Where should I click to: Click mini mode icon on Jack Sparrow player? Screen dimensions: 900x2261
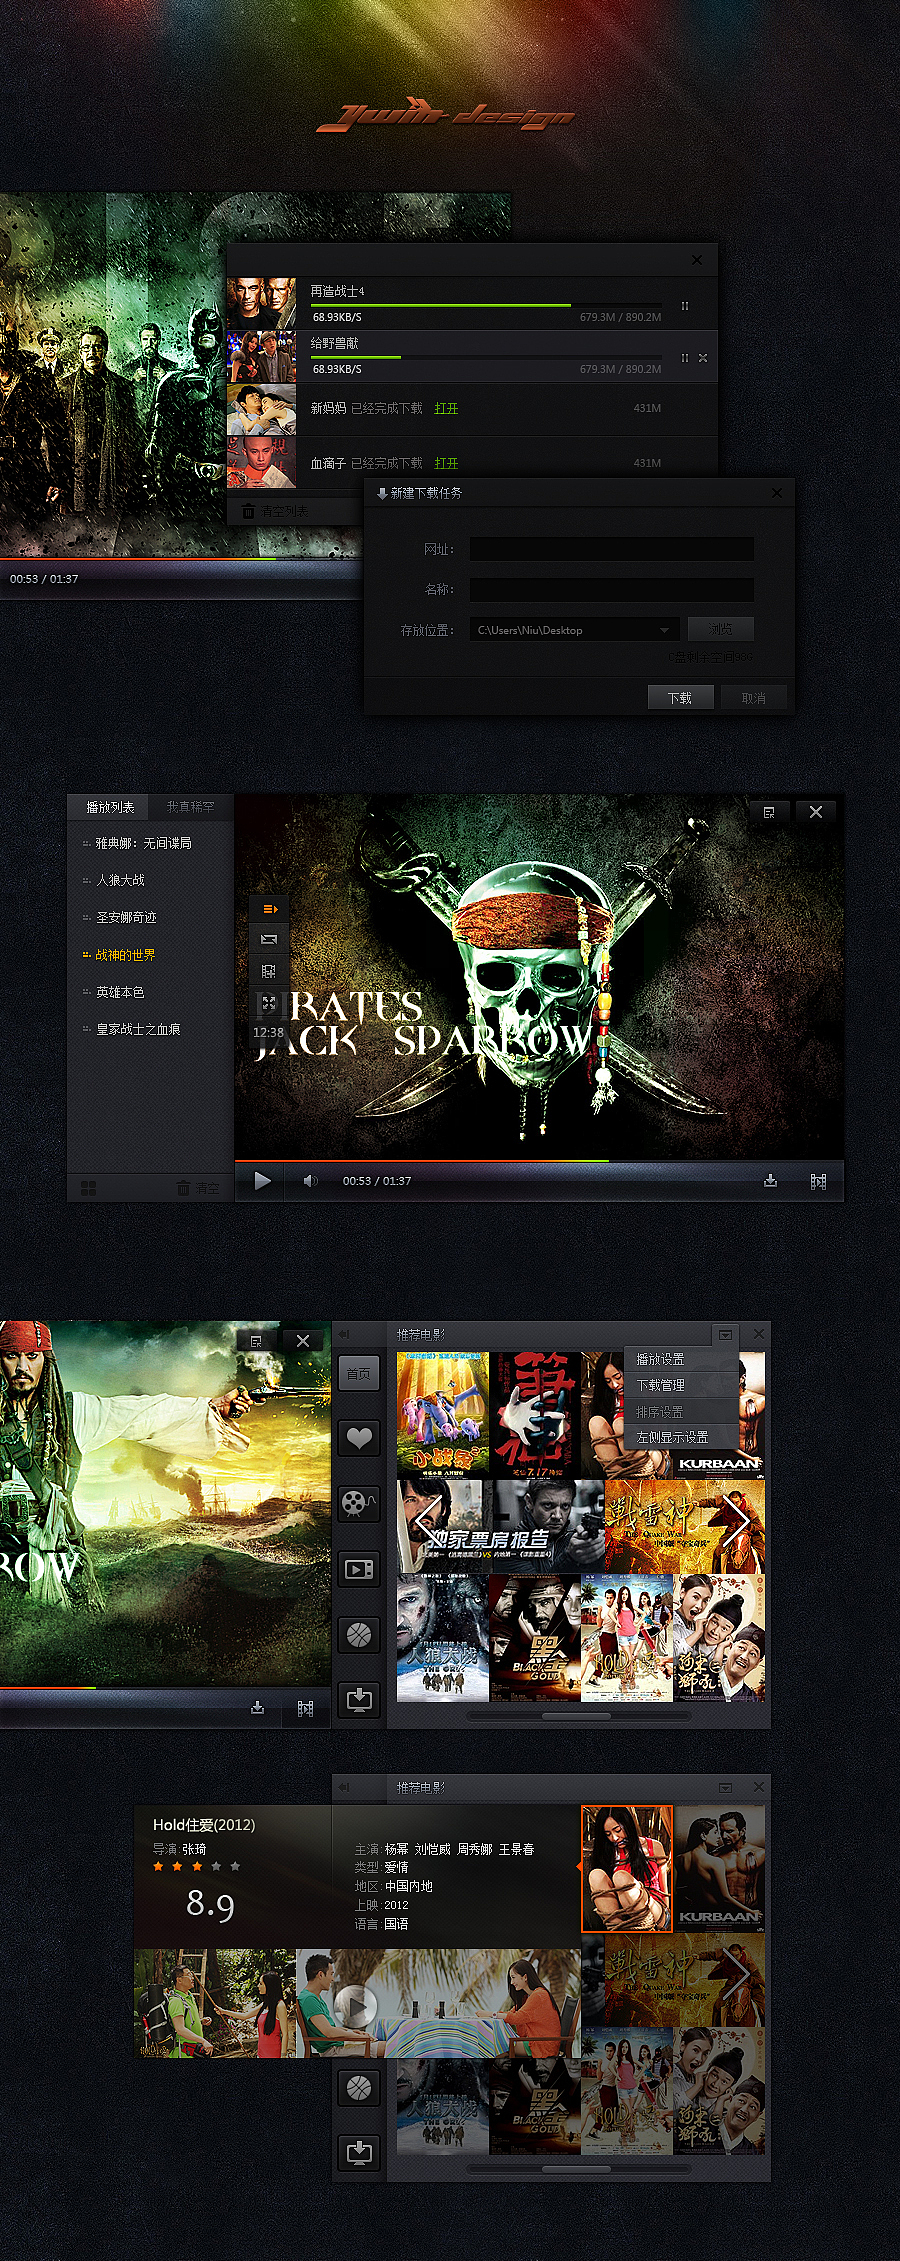pos(256,1341)
